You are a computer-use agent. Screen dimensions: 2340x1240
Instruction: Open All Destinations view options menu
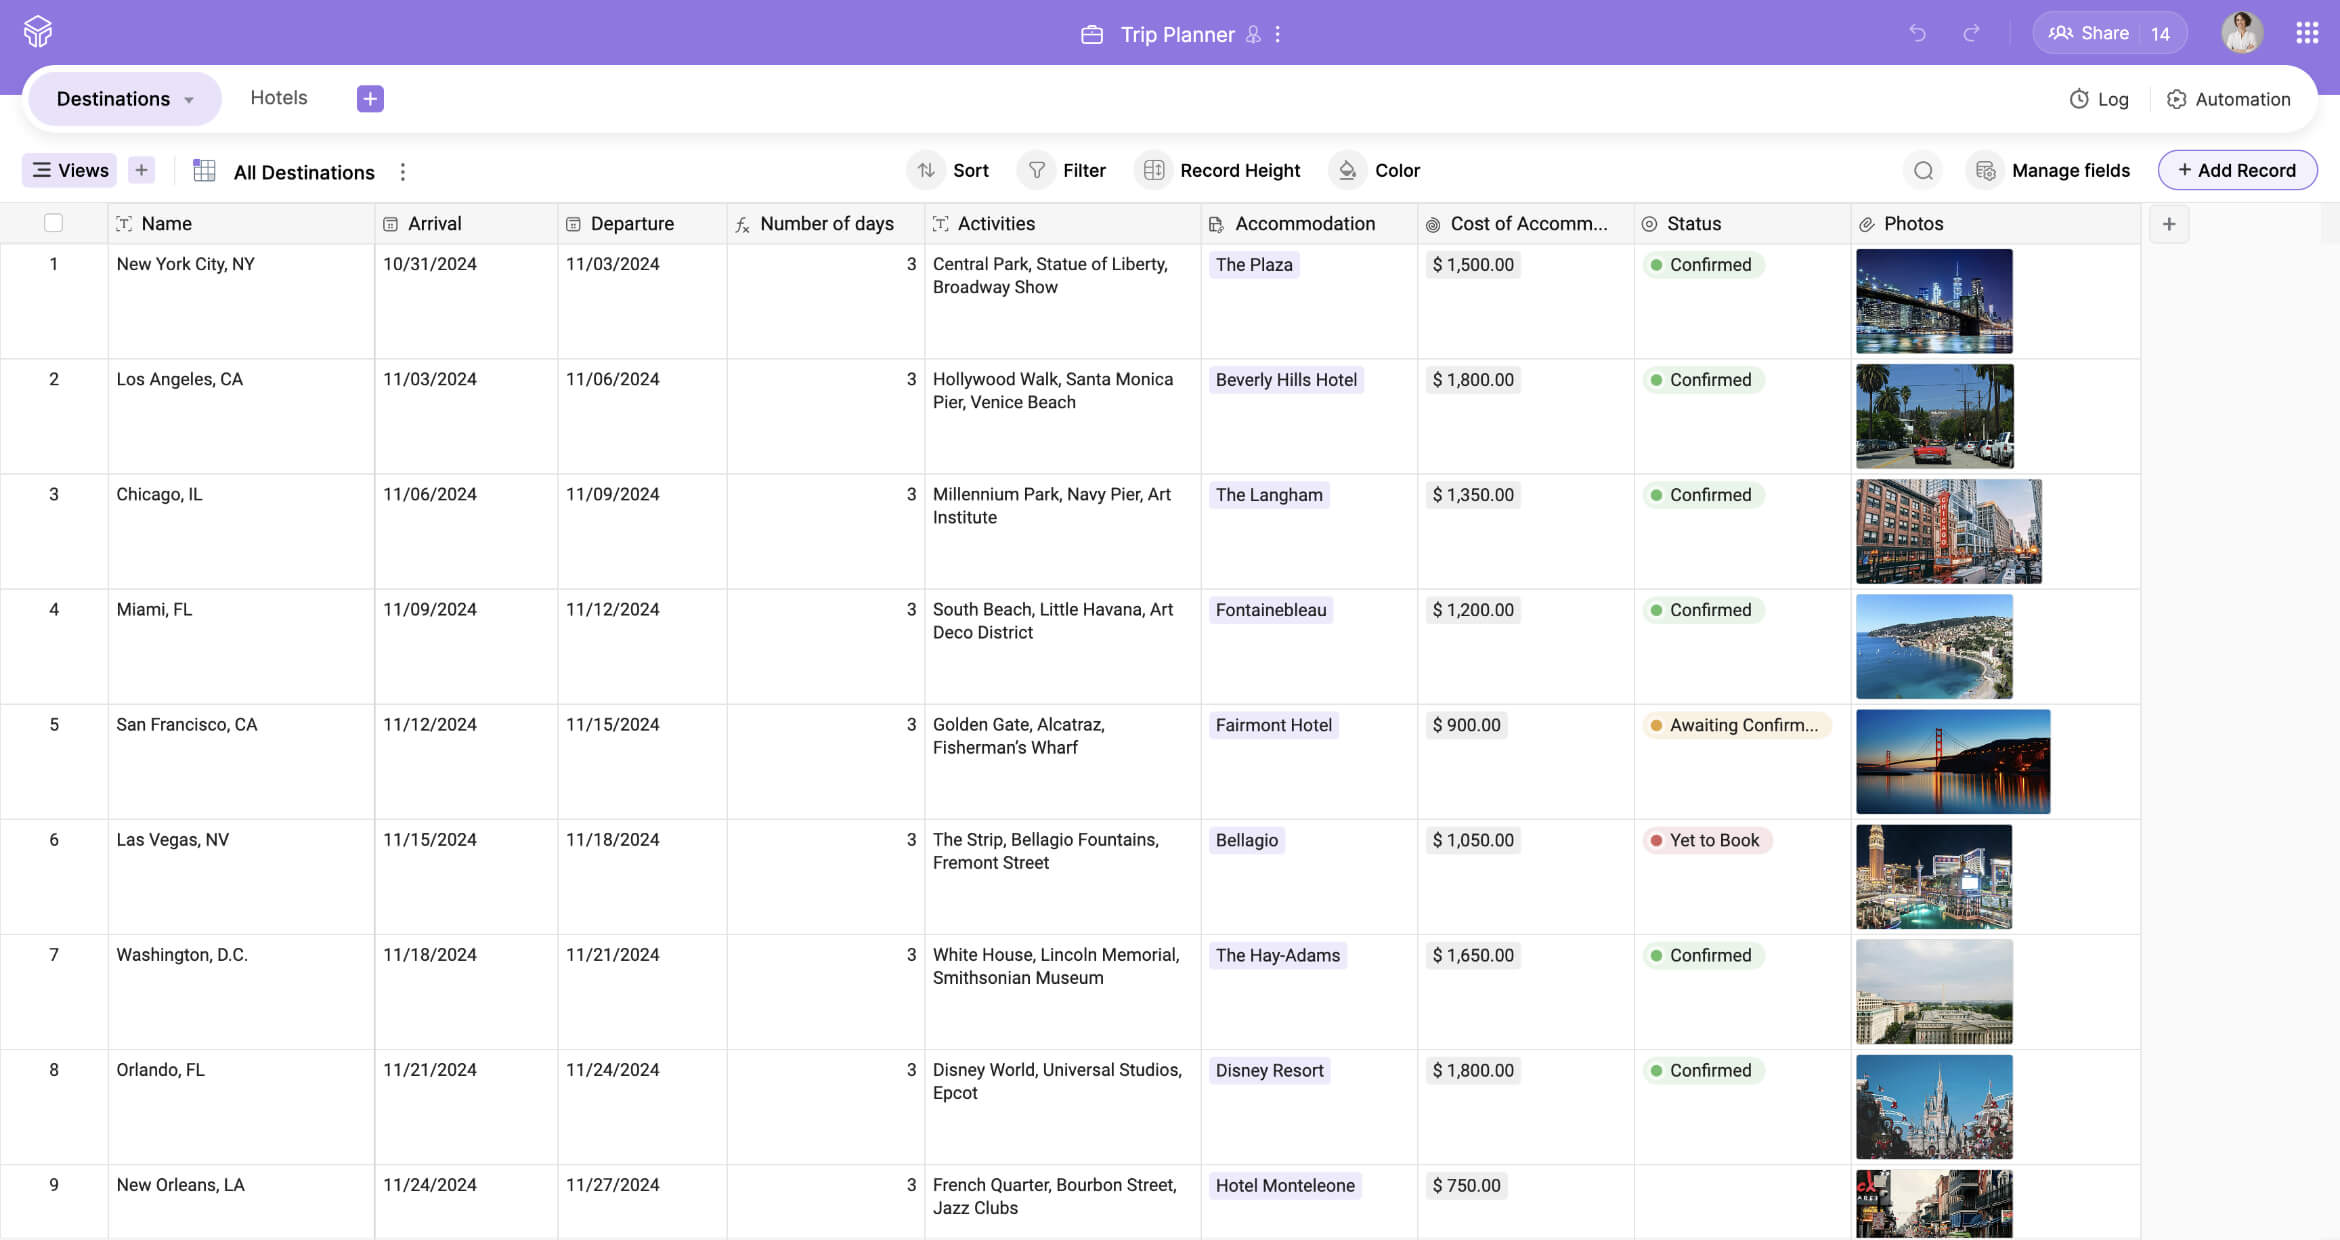[x=403, y=172]
